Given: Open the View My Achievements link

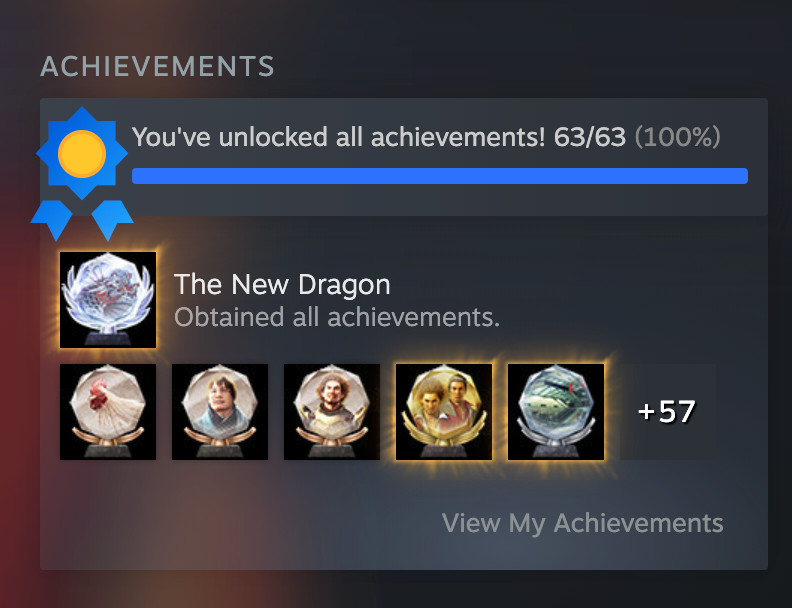Looking at the screenshot, I should pyautogui.click(x=582, y=523).
